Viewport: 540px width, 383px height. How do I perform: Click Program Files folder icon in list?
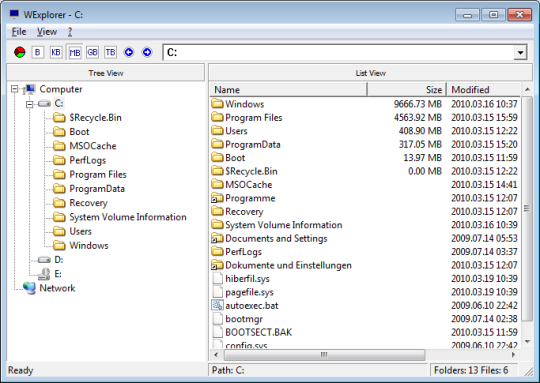click(217, 117)
